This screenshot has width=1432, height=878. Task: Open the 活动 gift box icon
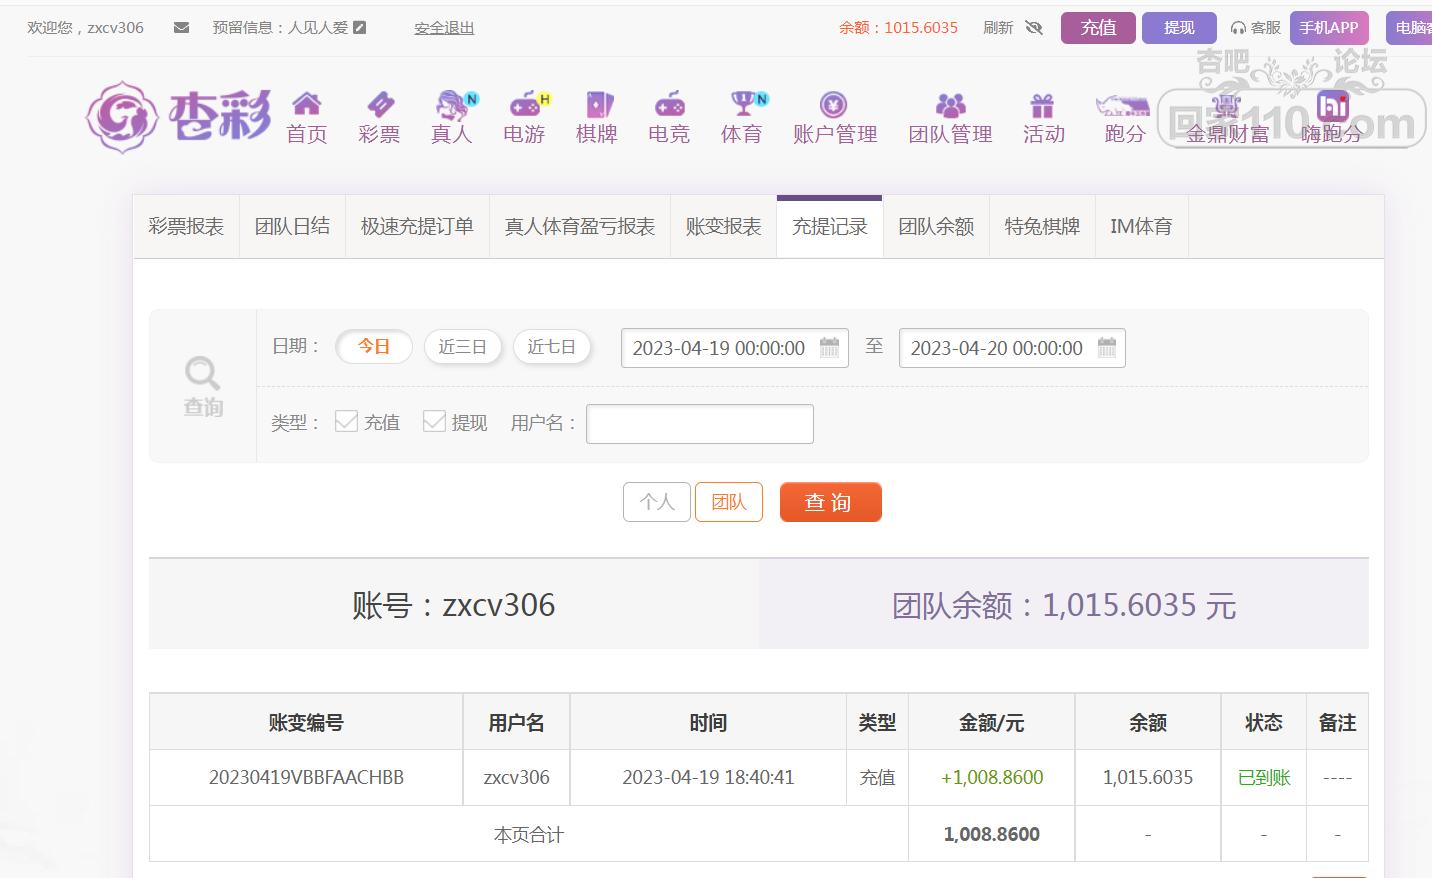click(x=1042, y=105)
